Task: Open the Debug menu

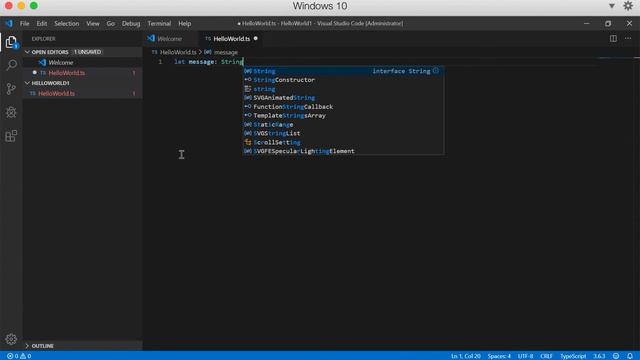Action: (x=131, y=23)
